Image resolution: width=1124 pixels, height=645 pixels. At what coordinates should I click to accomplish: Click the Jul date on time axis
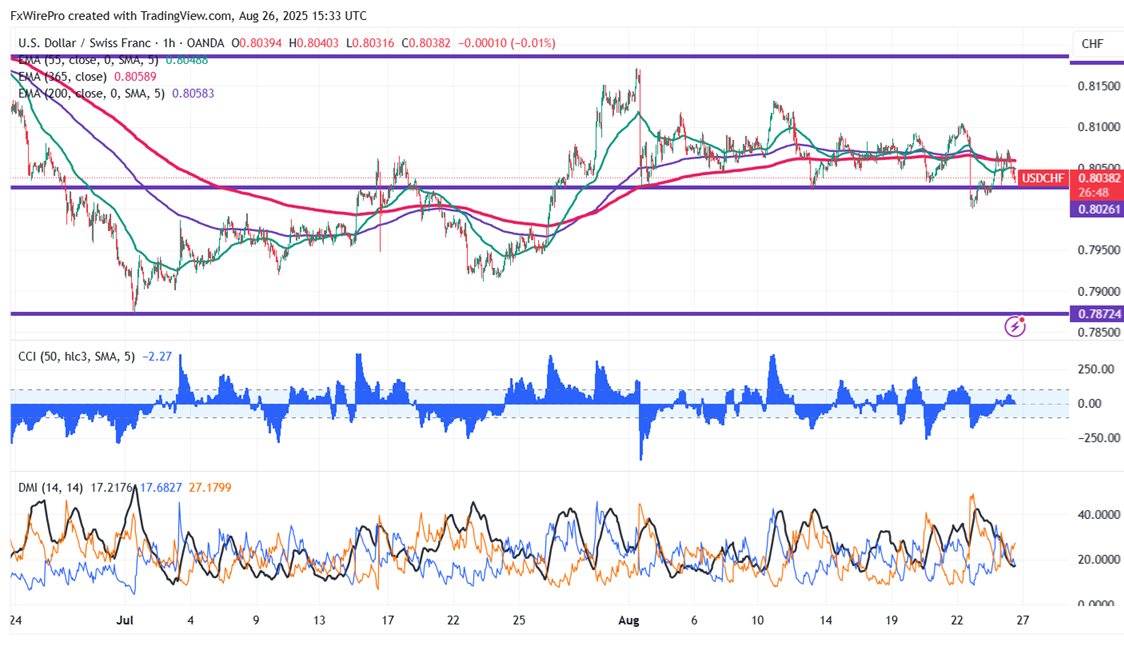[x=126, y=621]
